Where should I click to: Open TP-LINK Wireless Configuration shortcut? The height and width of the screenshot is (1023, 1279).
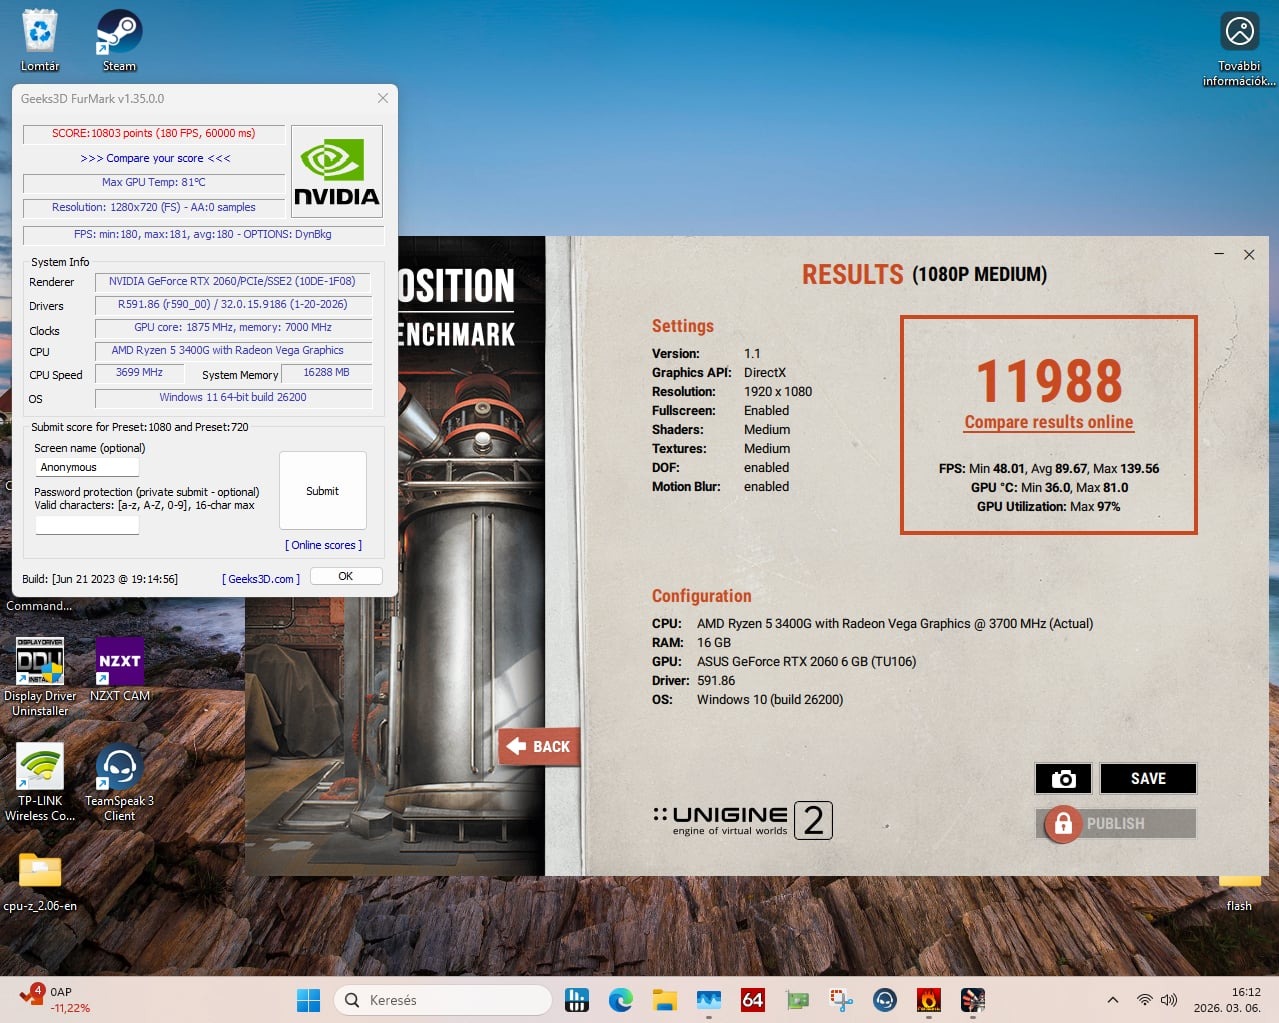pos(40,783)
